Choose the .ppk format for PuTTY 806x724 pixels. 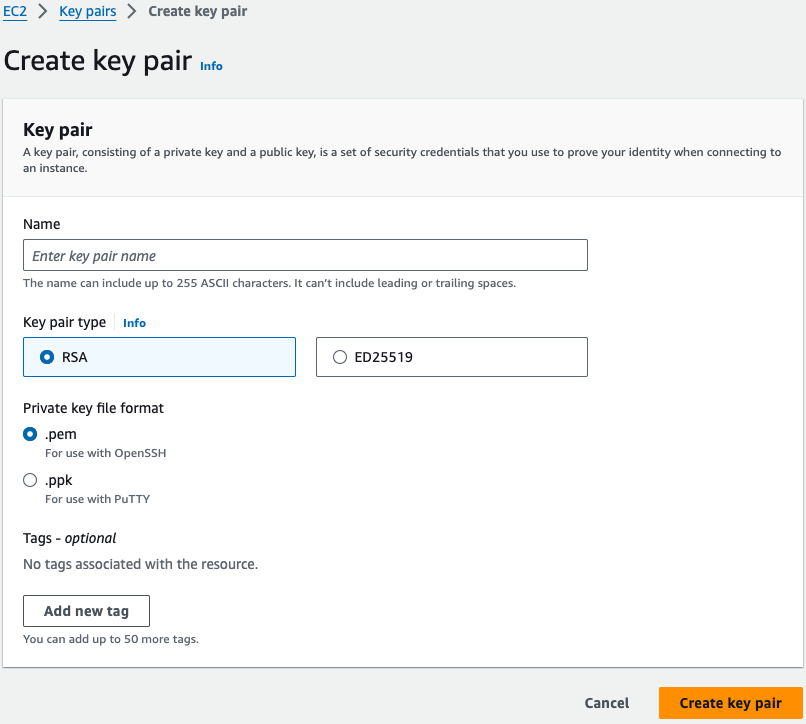(x=30, y=480)
